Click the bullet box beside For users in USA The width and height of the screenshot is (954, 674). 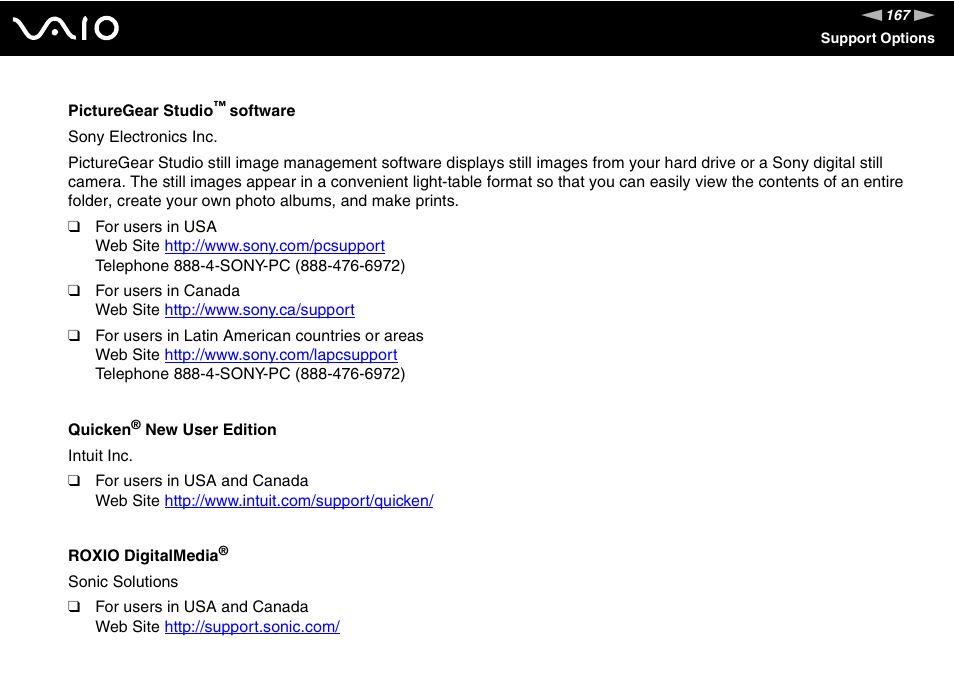tap(74, 227)
